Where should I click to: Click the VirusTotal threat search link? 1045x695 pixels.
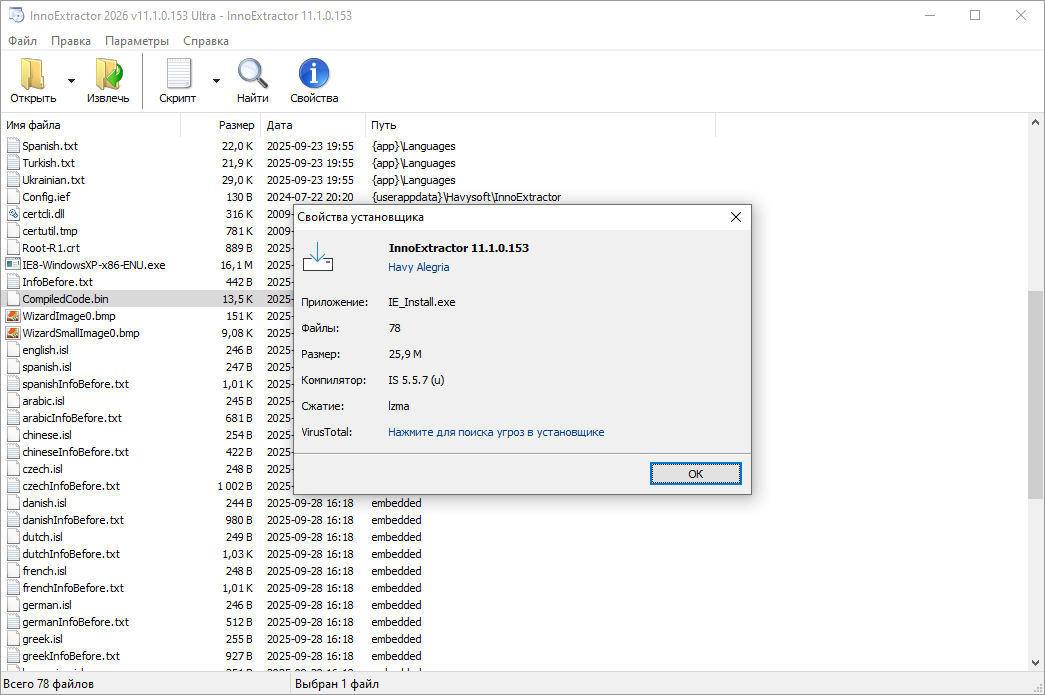pyautogui.click(x=496, y=432)
